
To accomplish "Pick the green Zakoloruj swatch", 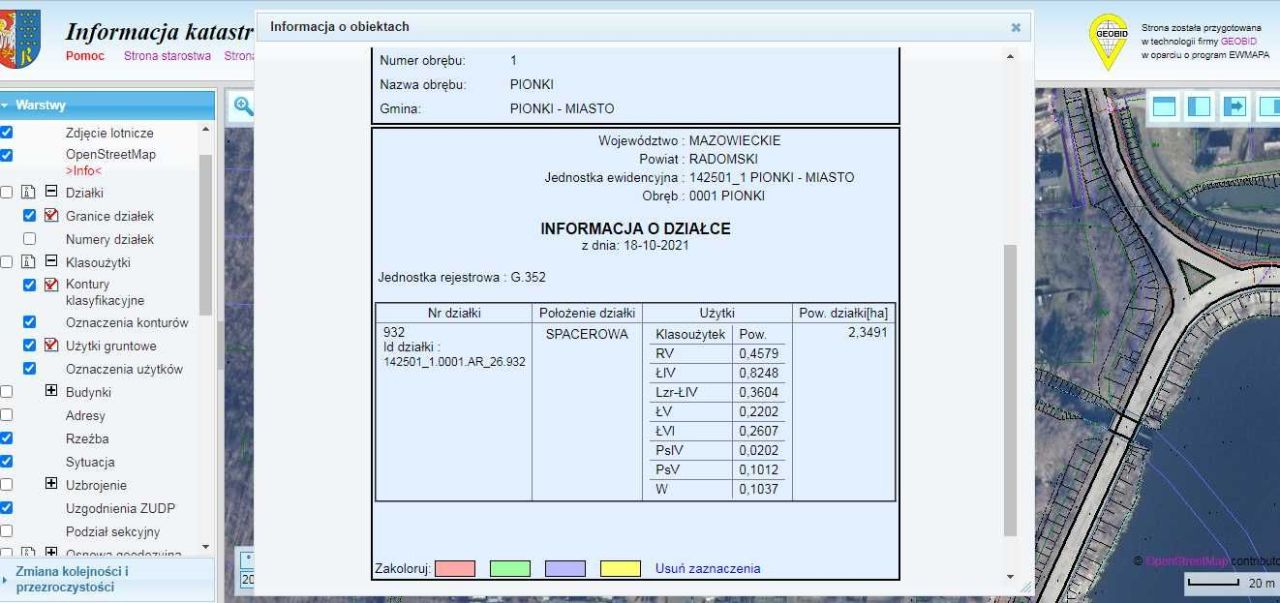I will (510, 569).
